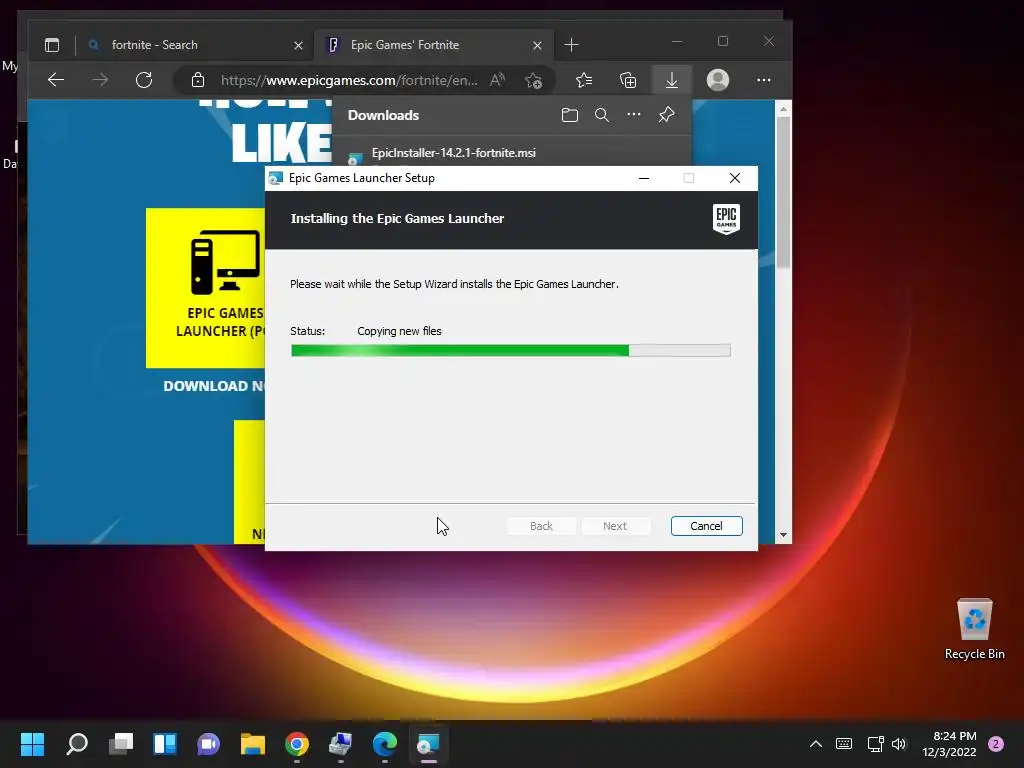Screen dimensions: 1024x768
Task: Click the setup window title bar icon
Action: 276,178
